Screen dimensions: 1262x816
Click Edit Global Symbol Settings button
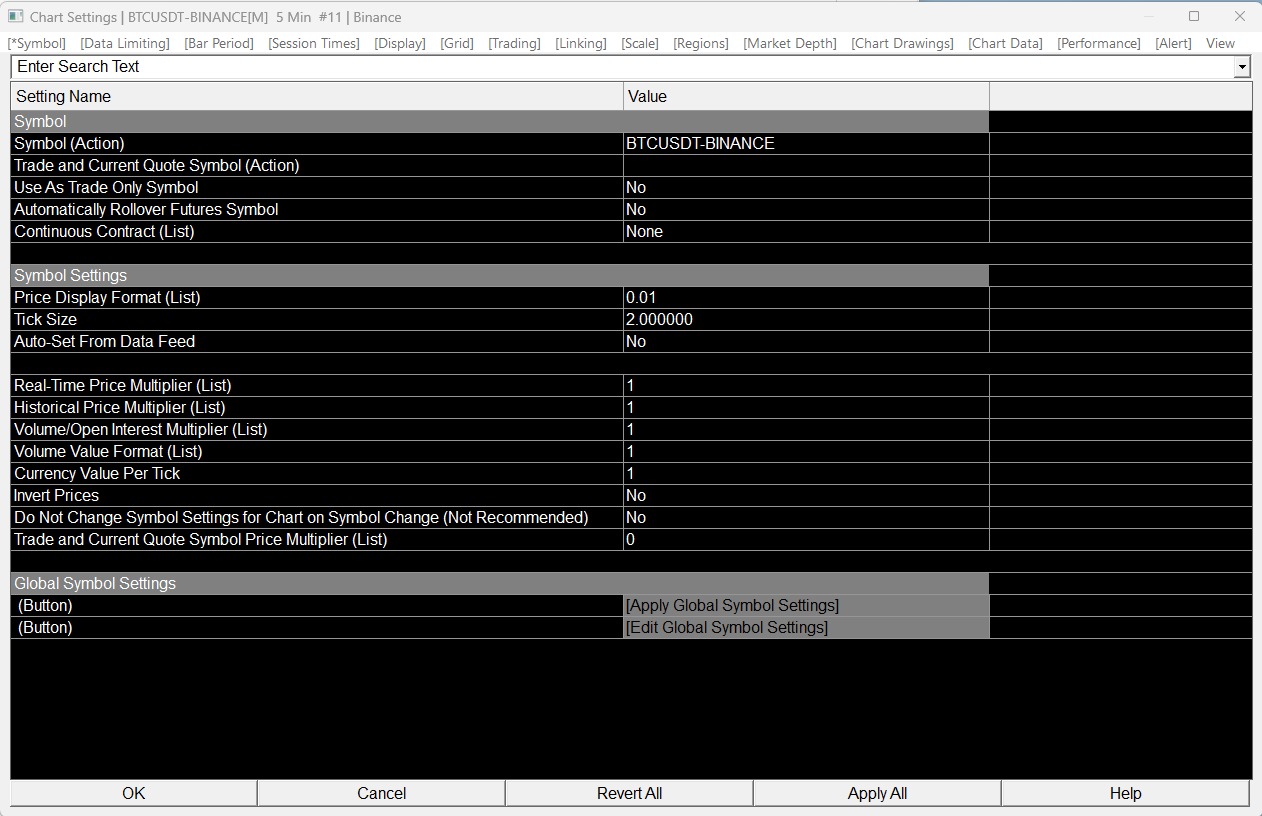pos(806,628)
